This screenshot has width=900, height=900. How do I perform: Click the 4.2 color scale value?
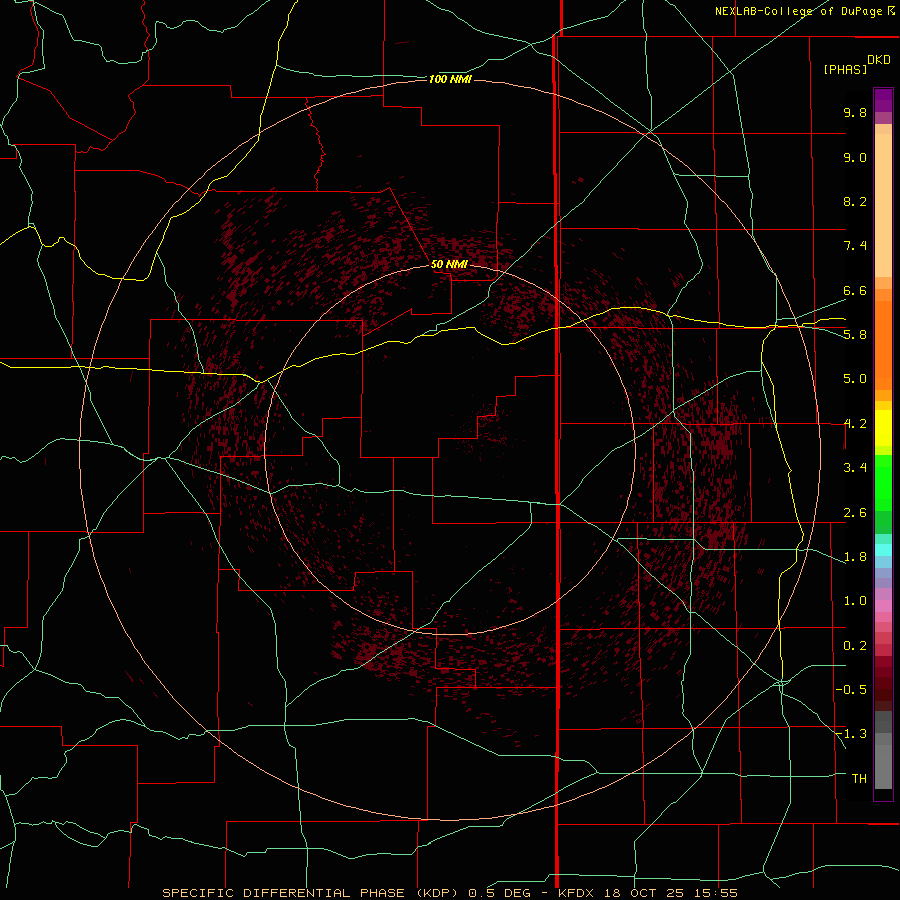tap(855, 424)
